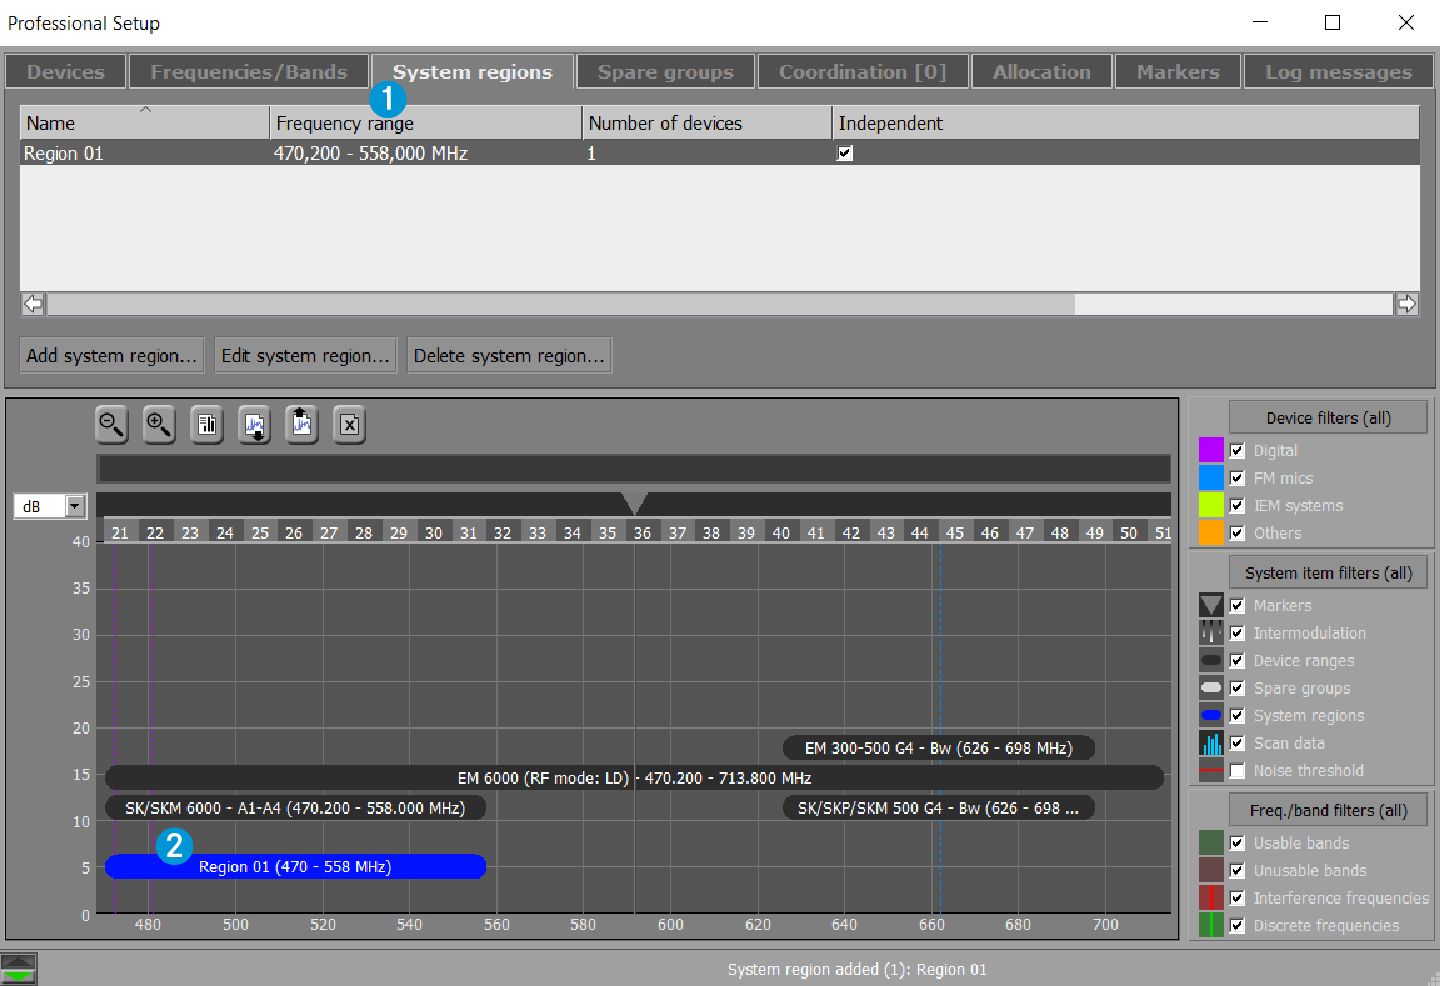Click the System regions blue pill icon
This screenshot has height=986, width=1441.
(1211, 715)
